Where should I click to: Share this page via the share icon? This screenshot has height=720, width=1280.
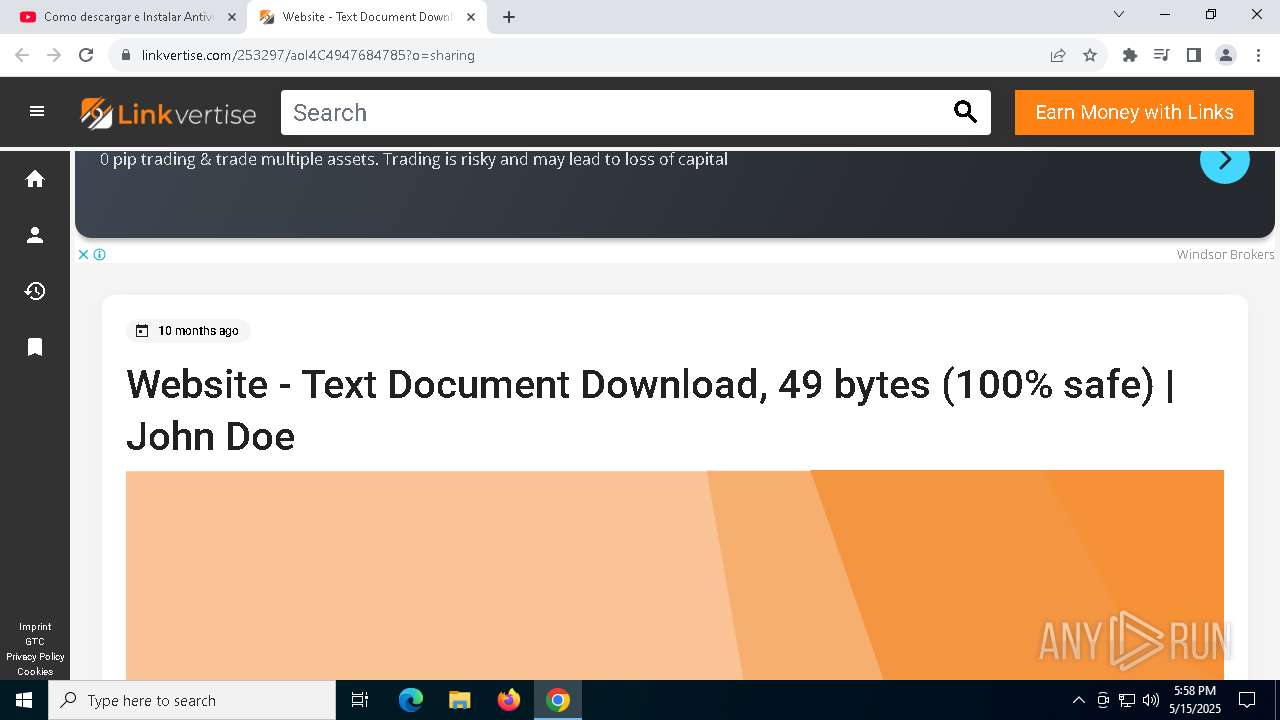point(1058,55)
